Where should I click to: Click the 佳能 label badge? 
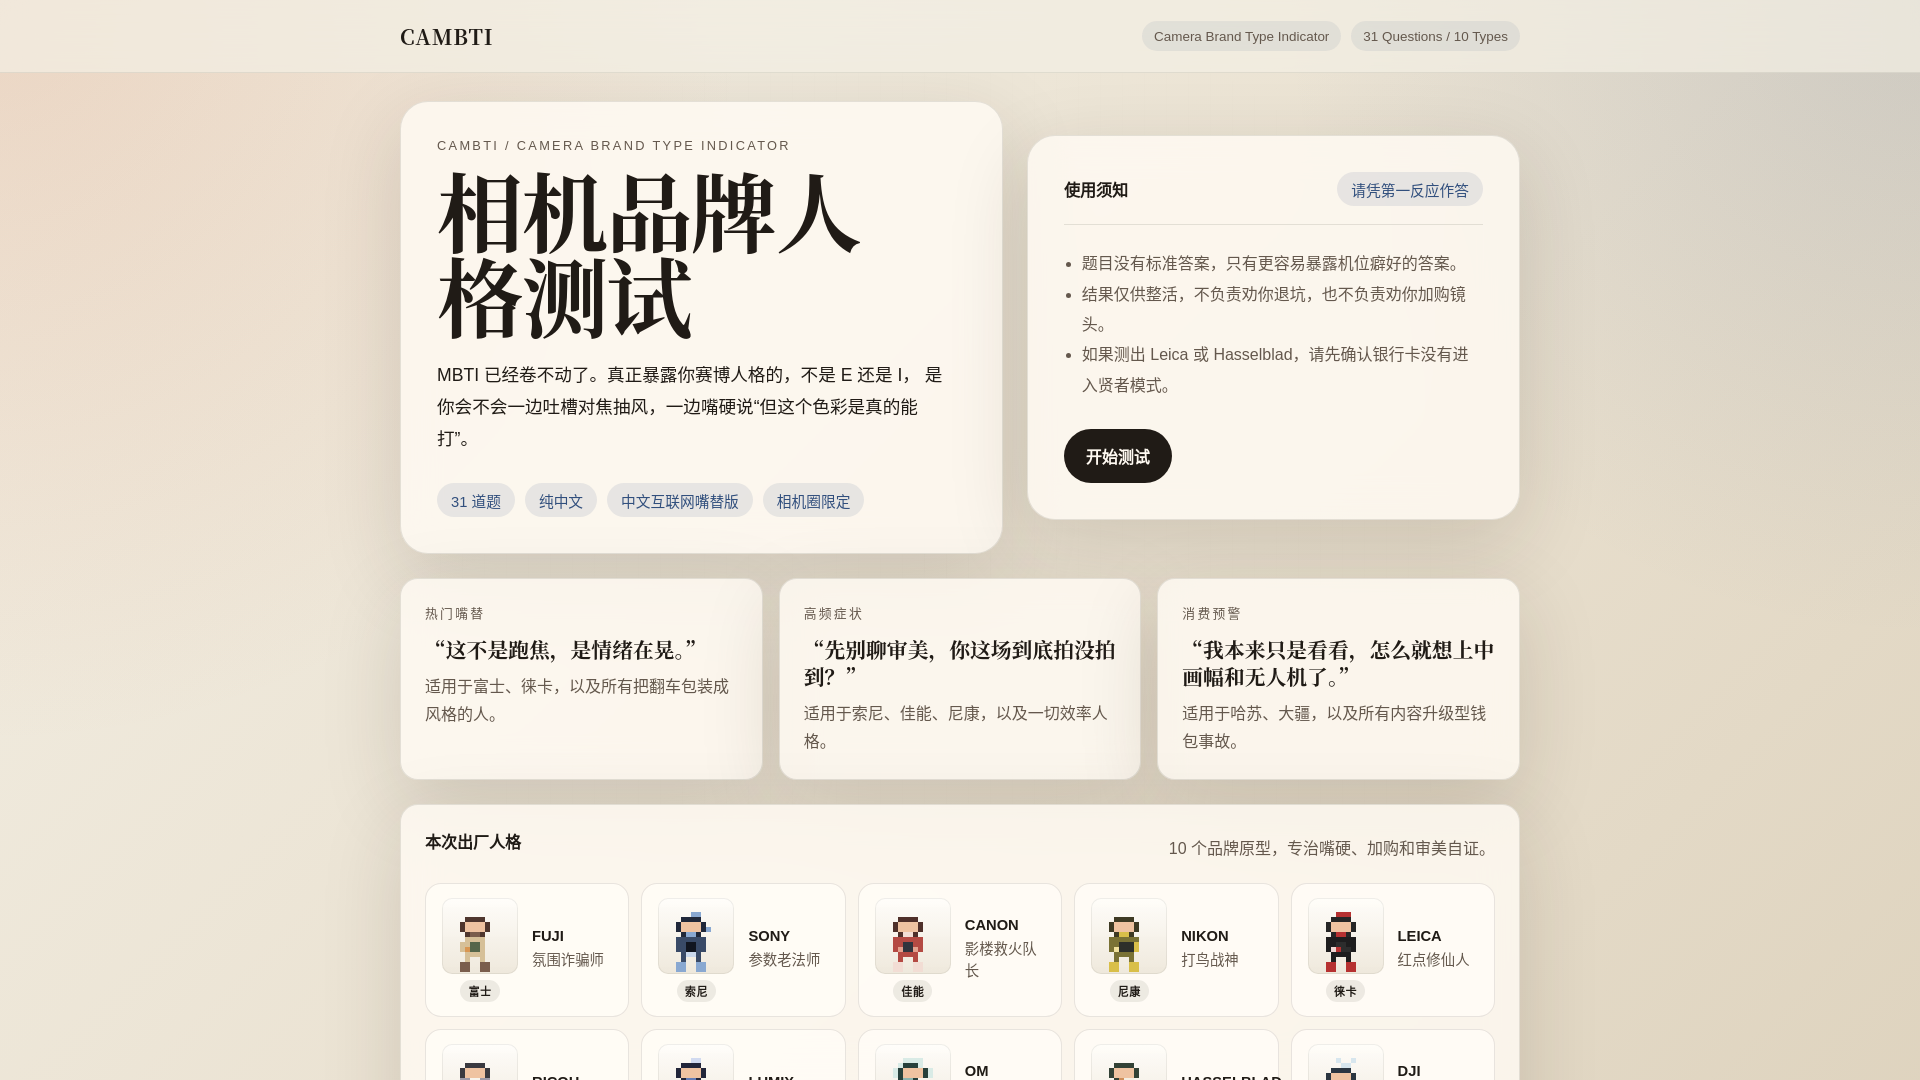pyautogui.click(x=913, y=991)
